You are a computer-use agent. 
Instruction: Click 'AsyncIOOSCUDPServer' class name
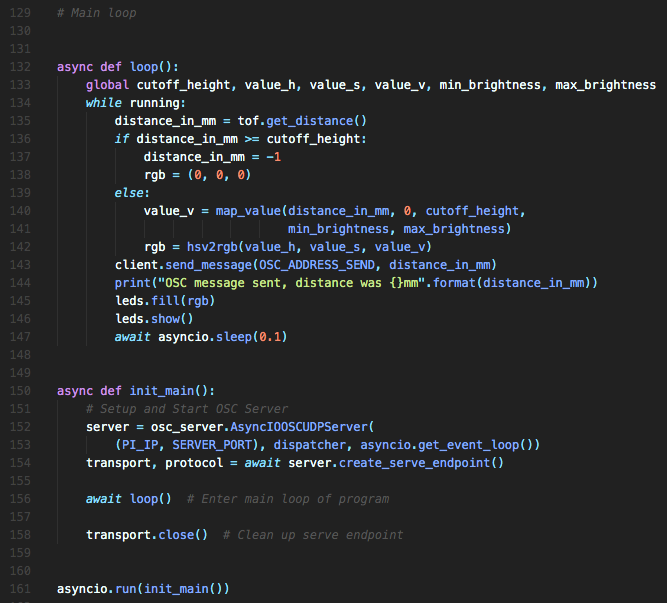(299, 427)
